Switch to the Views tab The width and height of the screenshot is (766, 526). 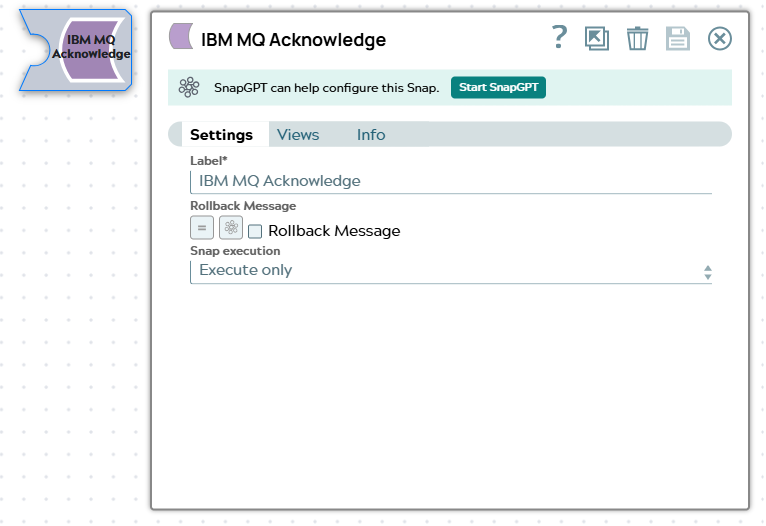point(298,134)
